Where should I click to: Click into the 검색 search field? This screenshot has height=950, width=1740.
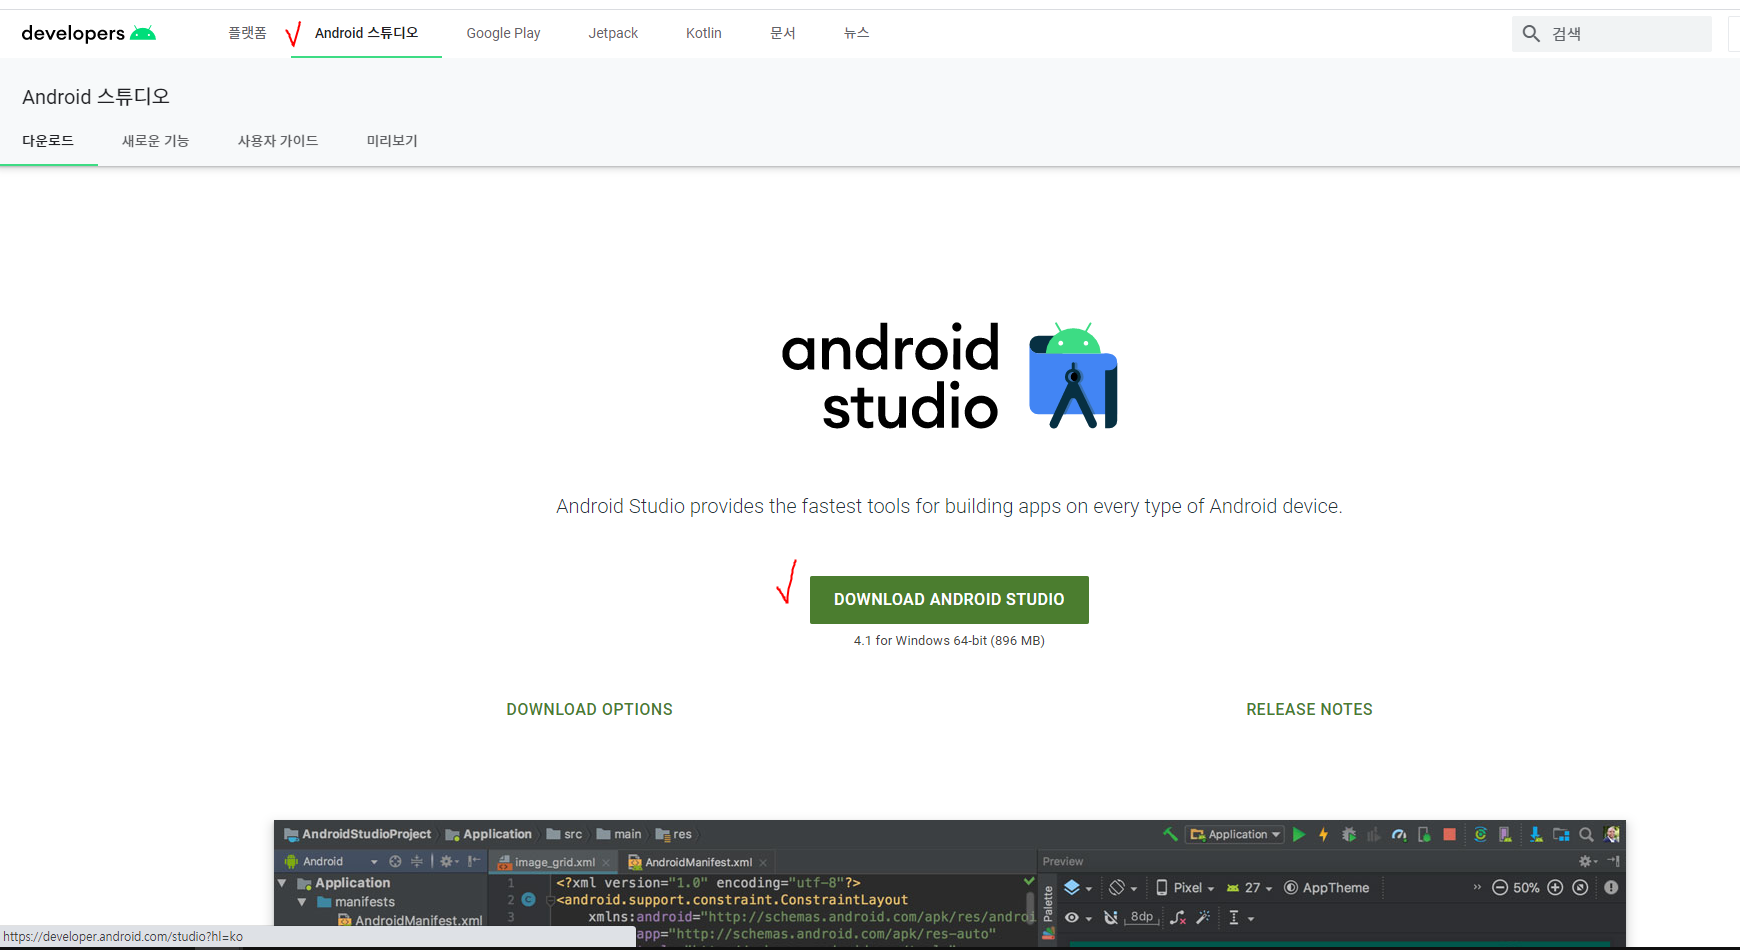[1612, 34]
